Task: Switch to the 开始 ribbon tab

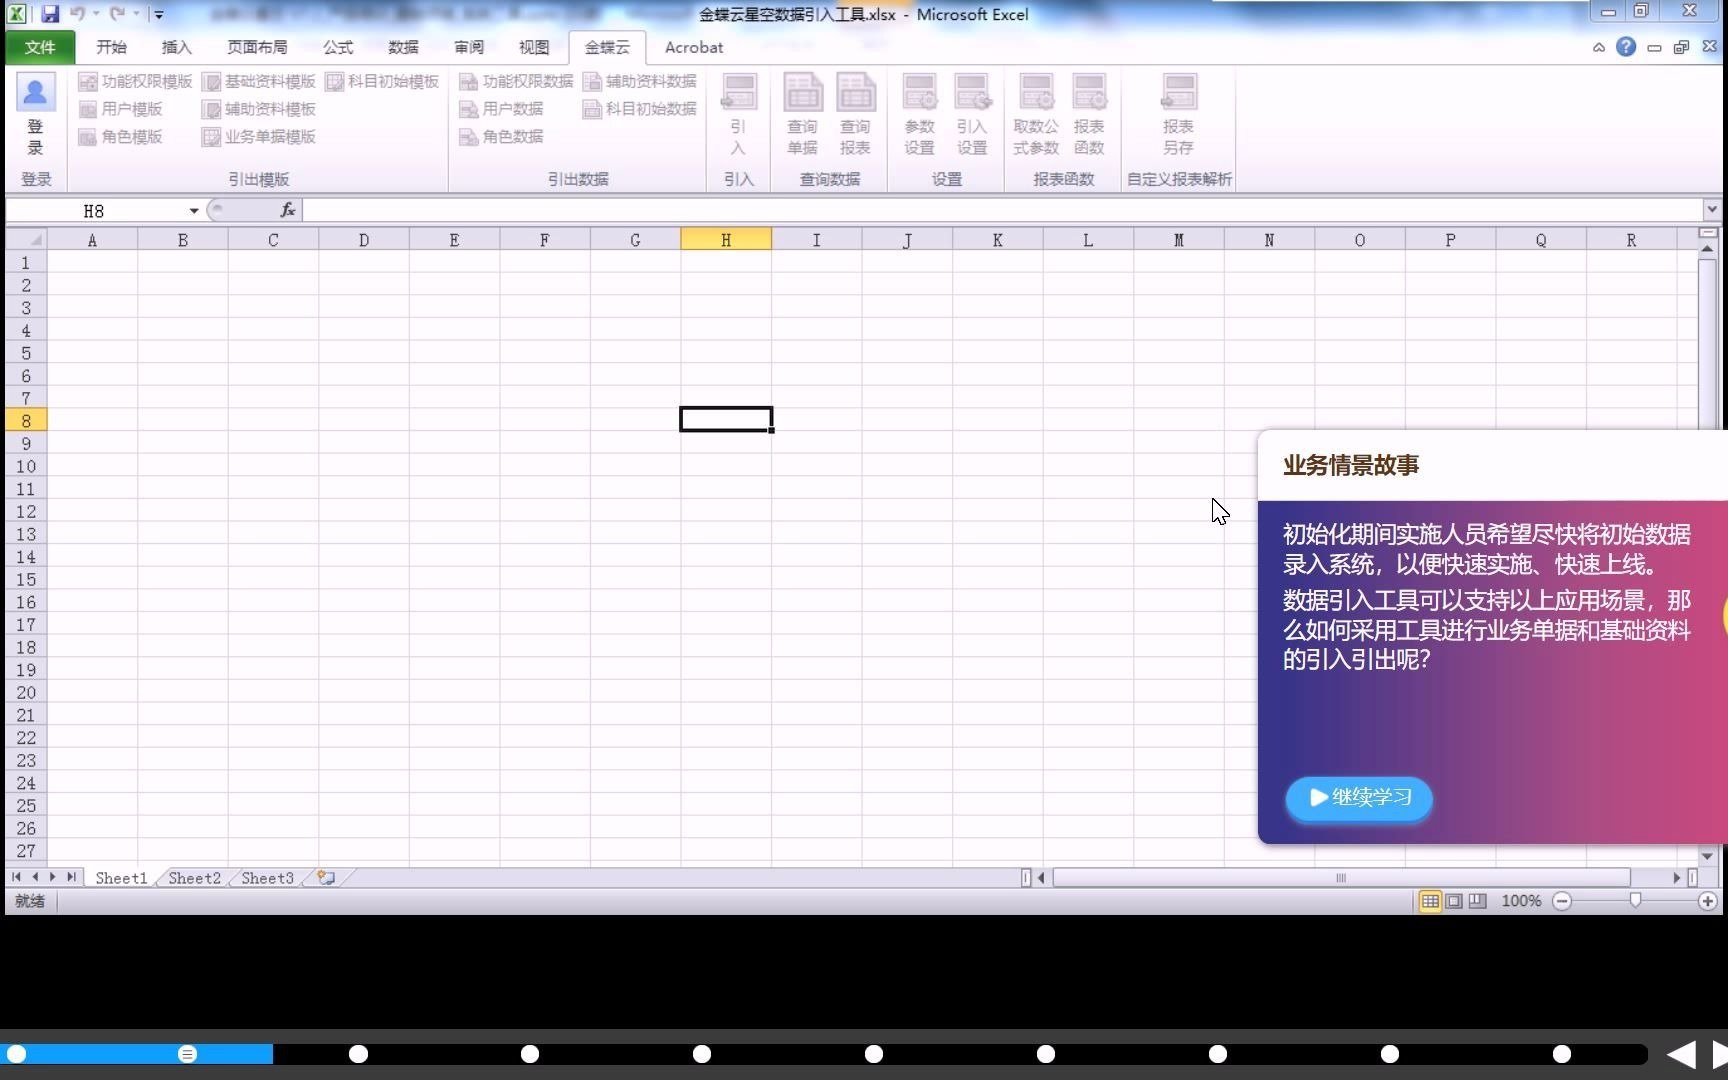Action: pyautogui.click(x=111, y=47)
